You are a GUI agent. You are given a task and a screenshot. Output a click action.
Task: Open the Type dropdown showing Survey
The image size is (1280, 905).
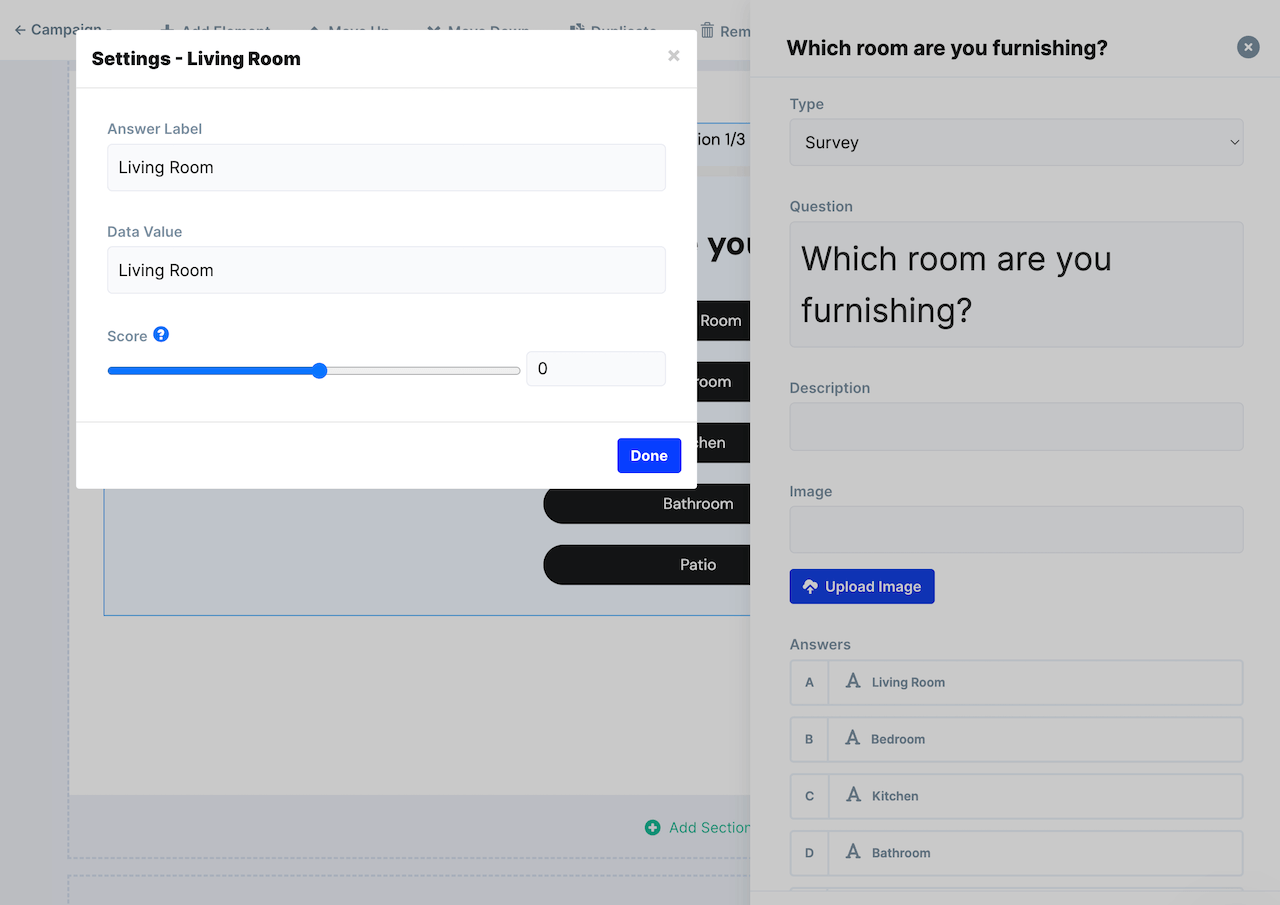1016,142
